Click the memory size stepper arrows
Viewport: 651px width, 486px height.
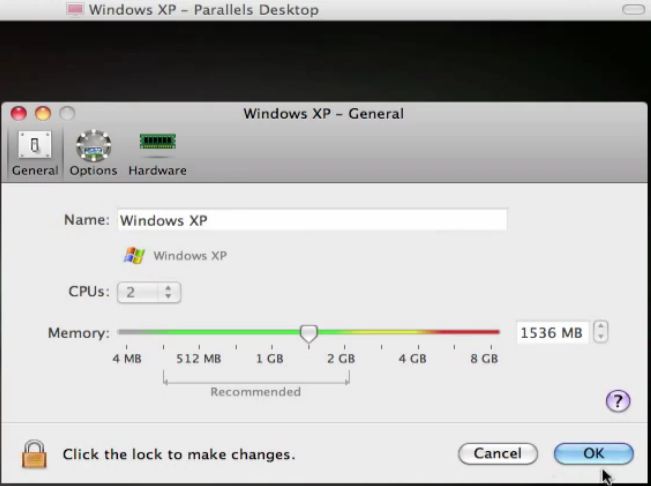(x=600, y=332)
